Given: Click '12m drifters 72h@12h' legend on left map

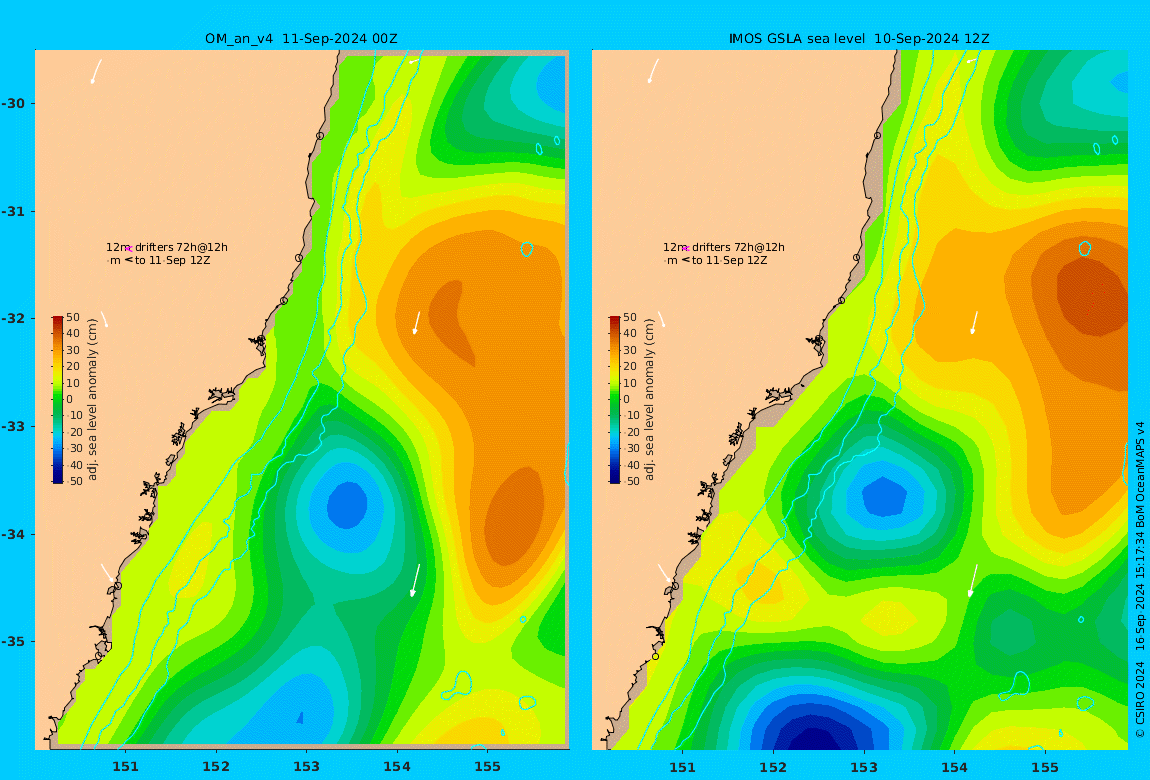Looking at the screenshot, I should click(x=166, y=247).
